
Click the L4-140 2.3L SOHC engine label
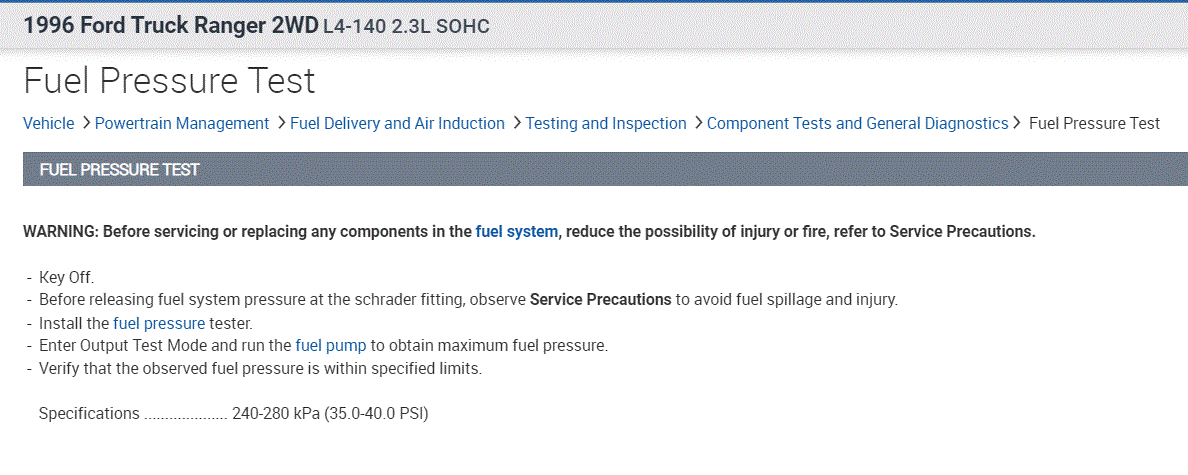[x=406, y=27]
